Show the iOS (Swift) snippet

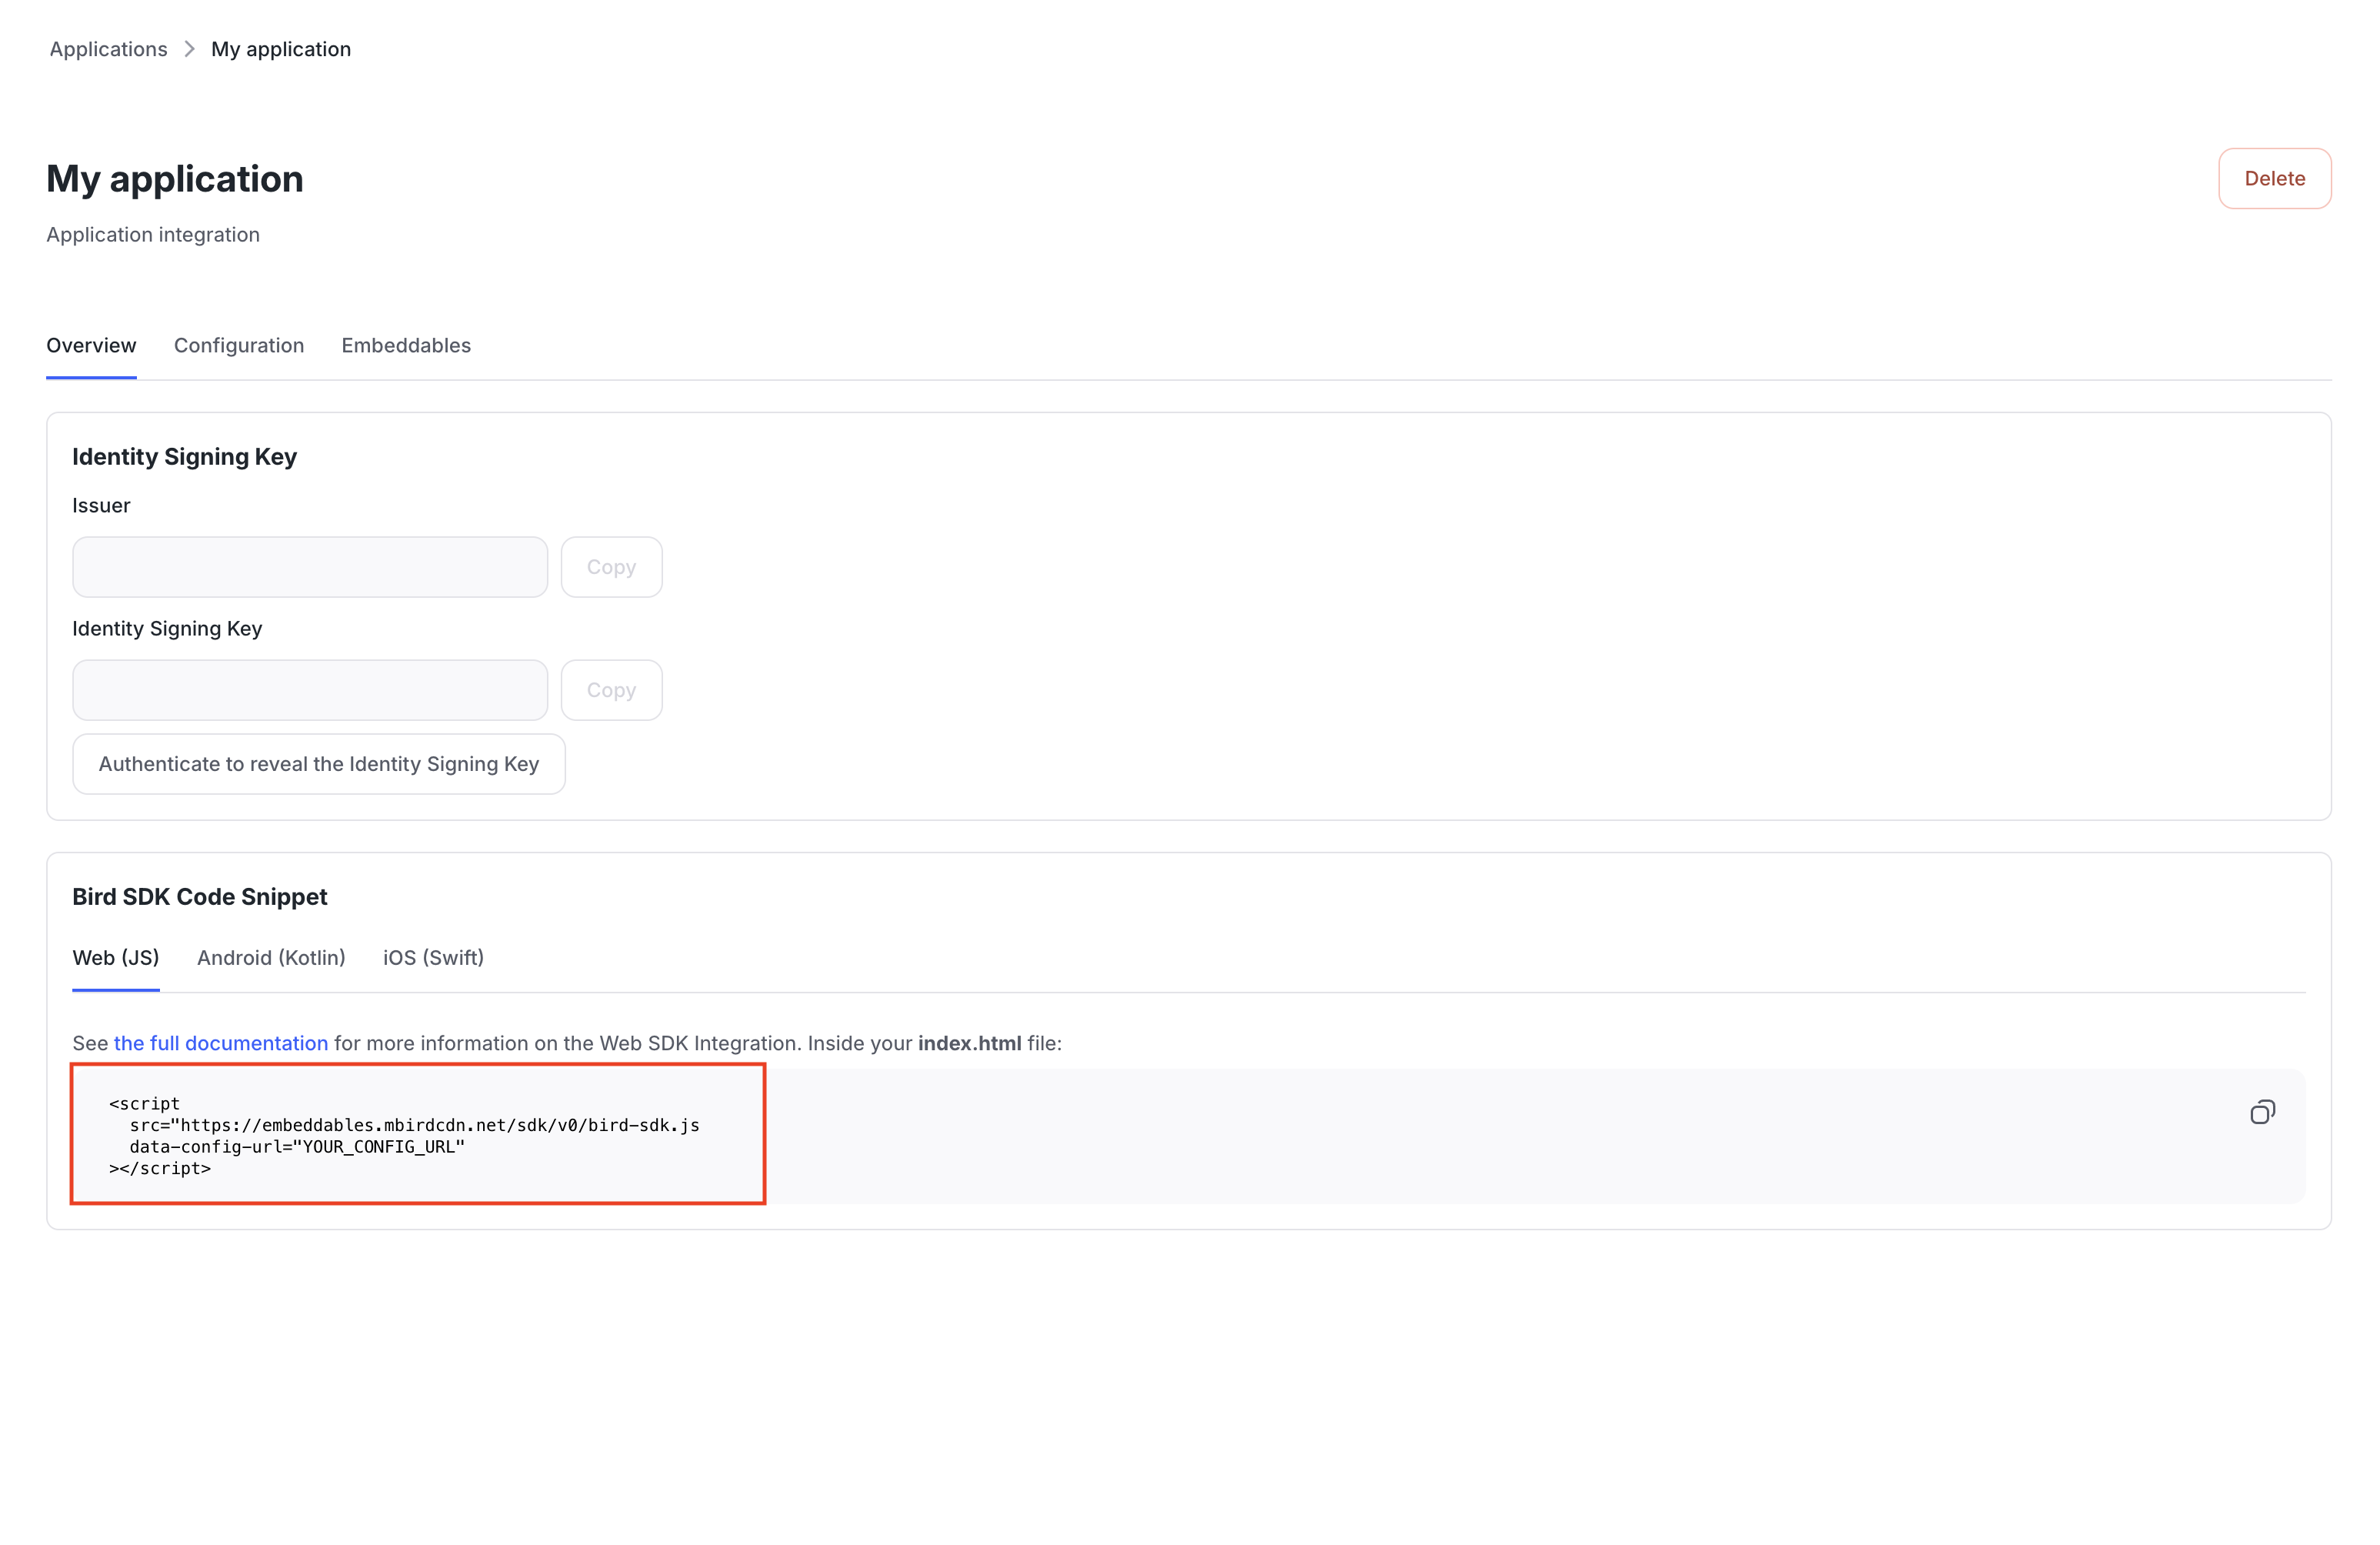[x=433, y=957]
